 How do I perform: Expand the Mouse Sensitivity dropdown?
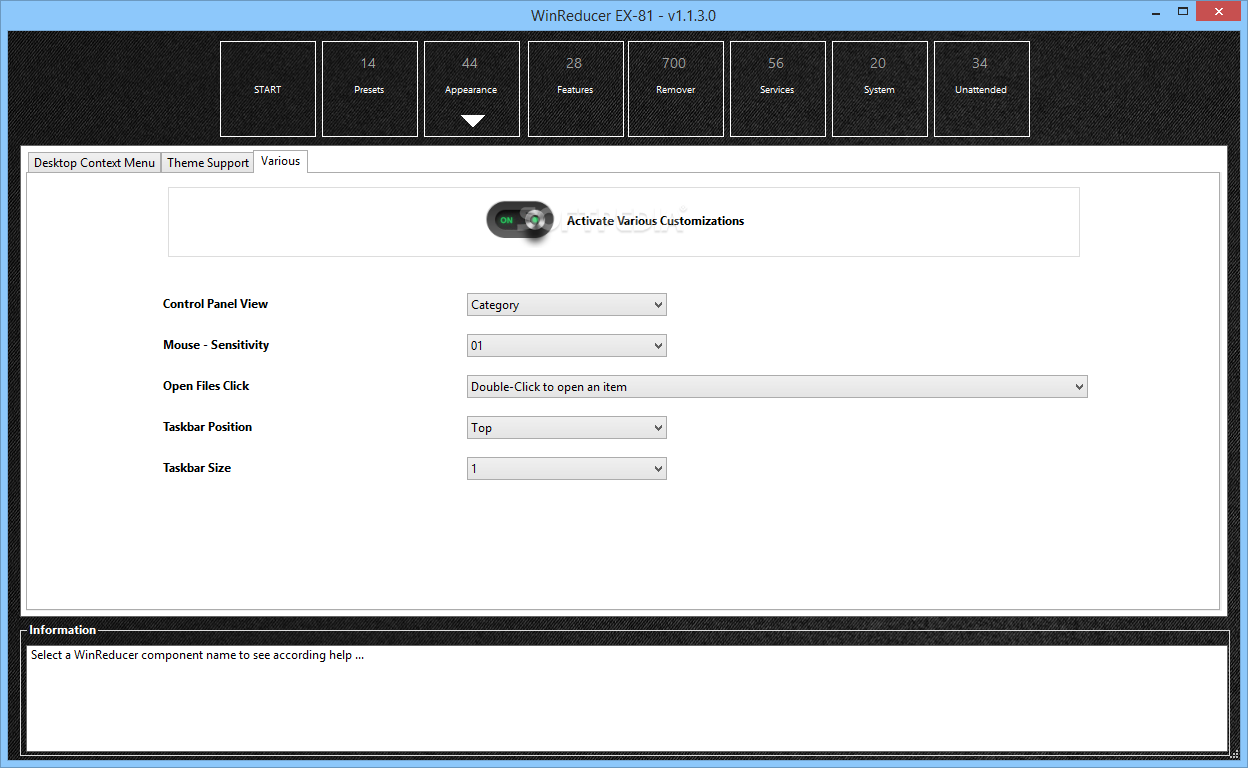(x=566, y=346)
